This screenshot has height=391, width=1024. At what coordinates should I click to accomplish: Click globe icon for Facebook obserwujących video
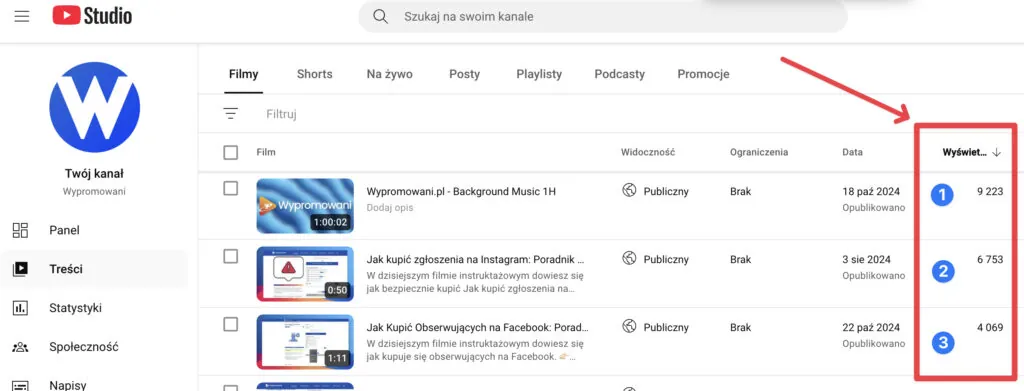(x=629, y=327)
